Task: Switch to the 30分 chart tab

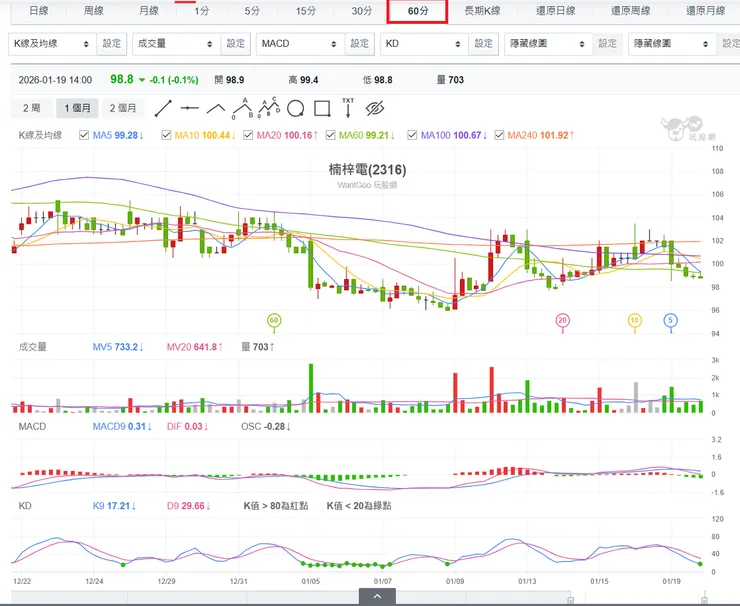Action: (x=361, y=11)
